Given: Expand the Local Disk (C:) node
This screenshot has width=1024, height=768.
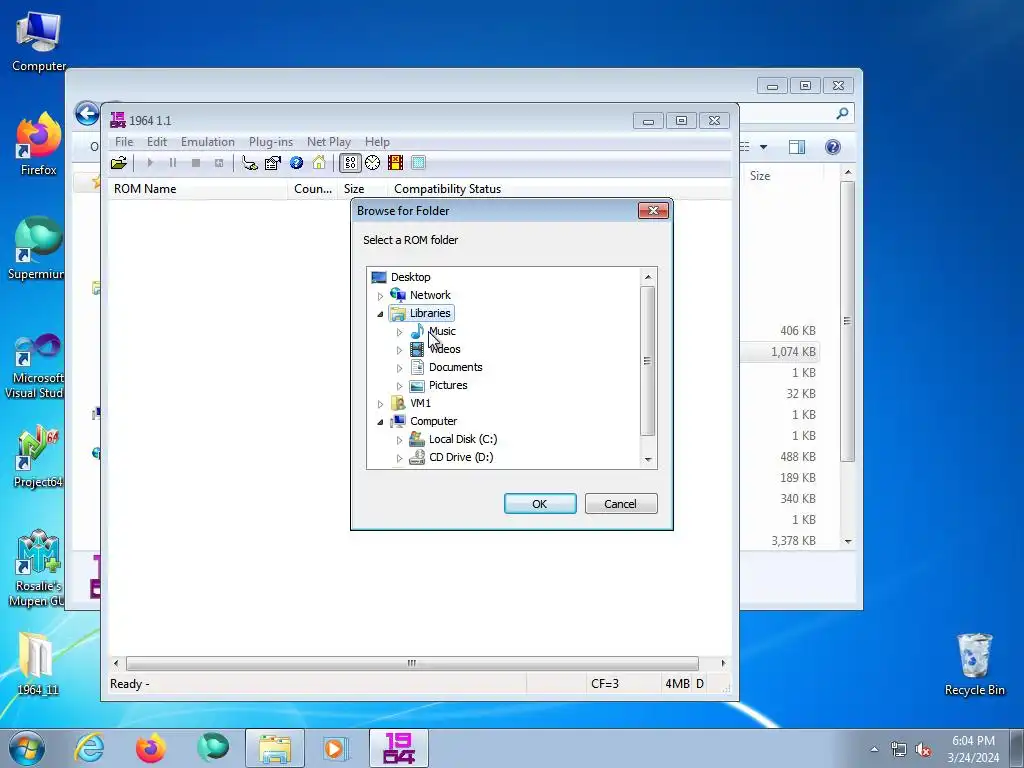Looking at the screenshot, I should tap(400, 440).
